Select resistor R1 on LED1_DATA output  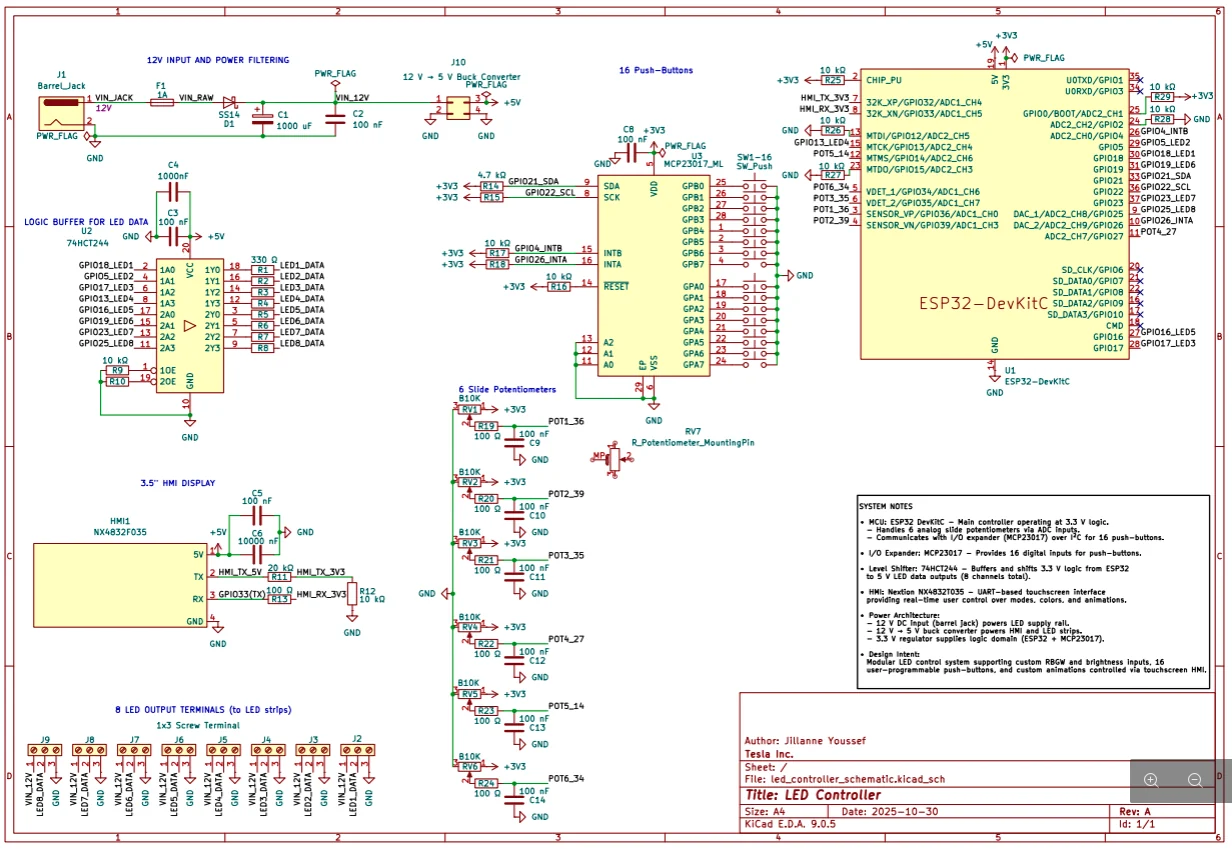tap(262, 270)
